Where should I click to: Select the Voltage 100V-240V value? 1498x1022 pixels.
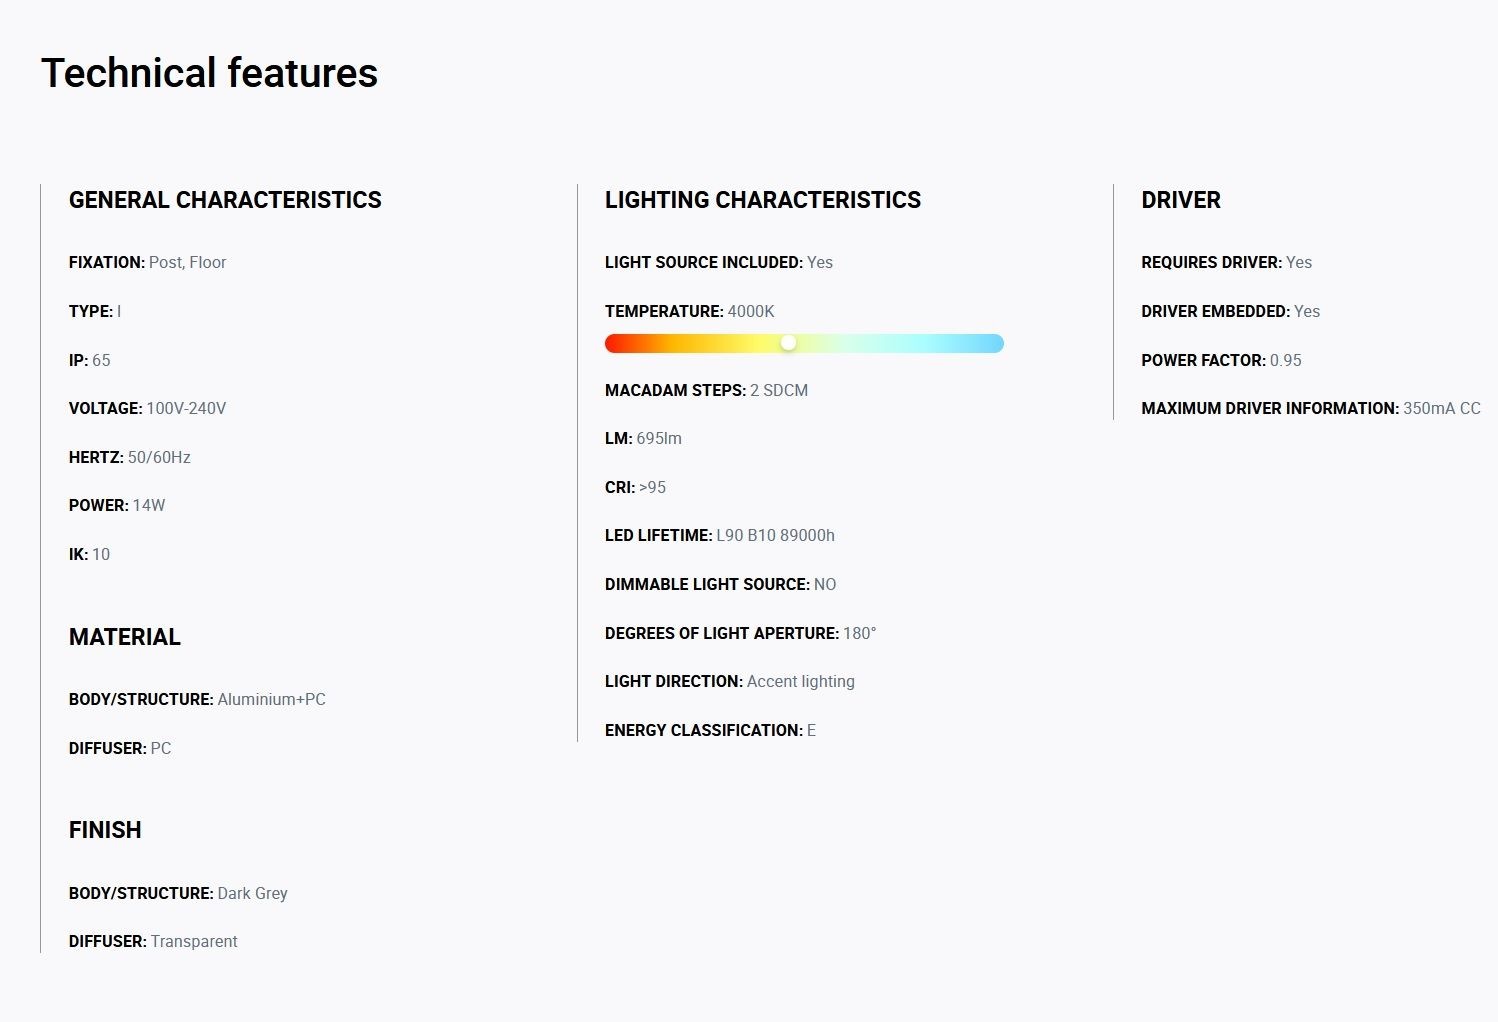click(186, 408)
